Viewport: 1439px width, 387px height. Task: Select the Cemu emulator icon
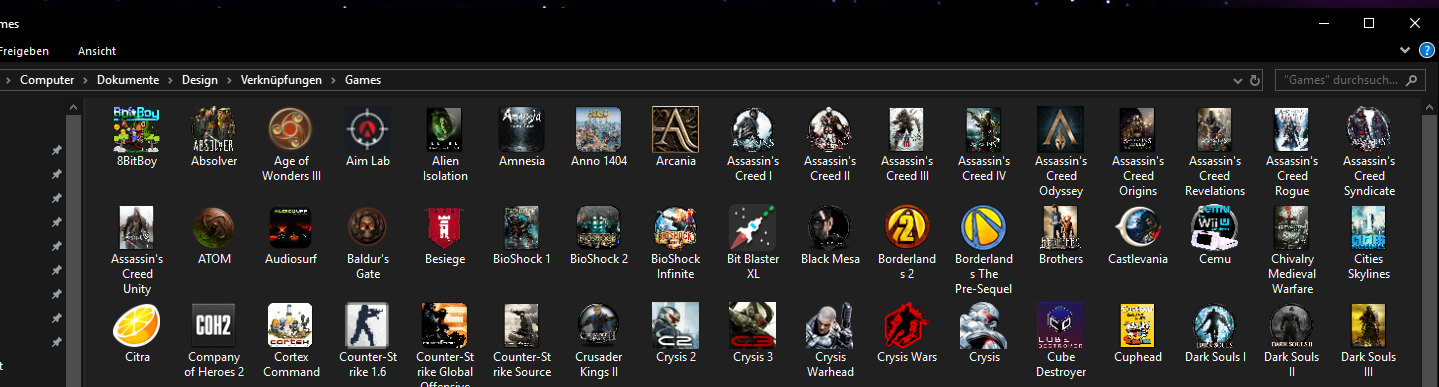[x=1215, y=228]
